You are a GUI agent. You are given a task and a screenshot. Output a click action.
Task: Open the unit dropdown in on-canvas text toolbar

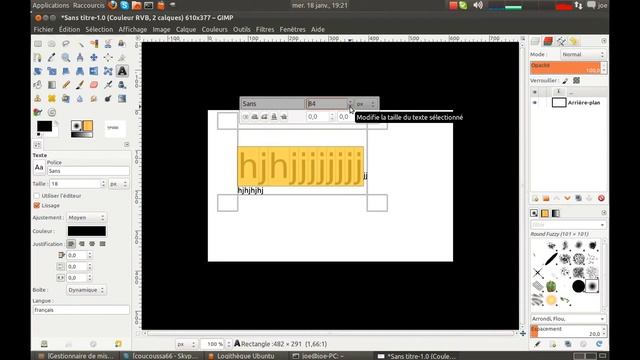(x=366, y=104)
